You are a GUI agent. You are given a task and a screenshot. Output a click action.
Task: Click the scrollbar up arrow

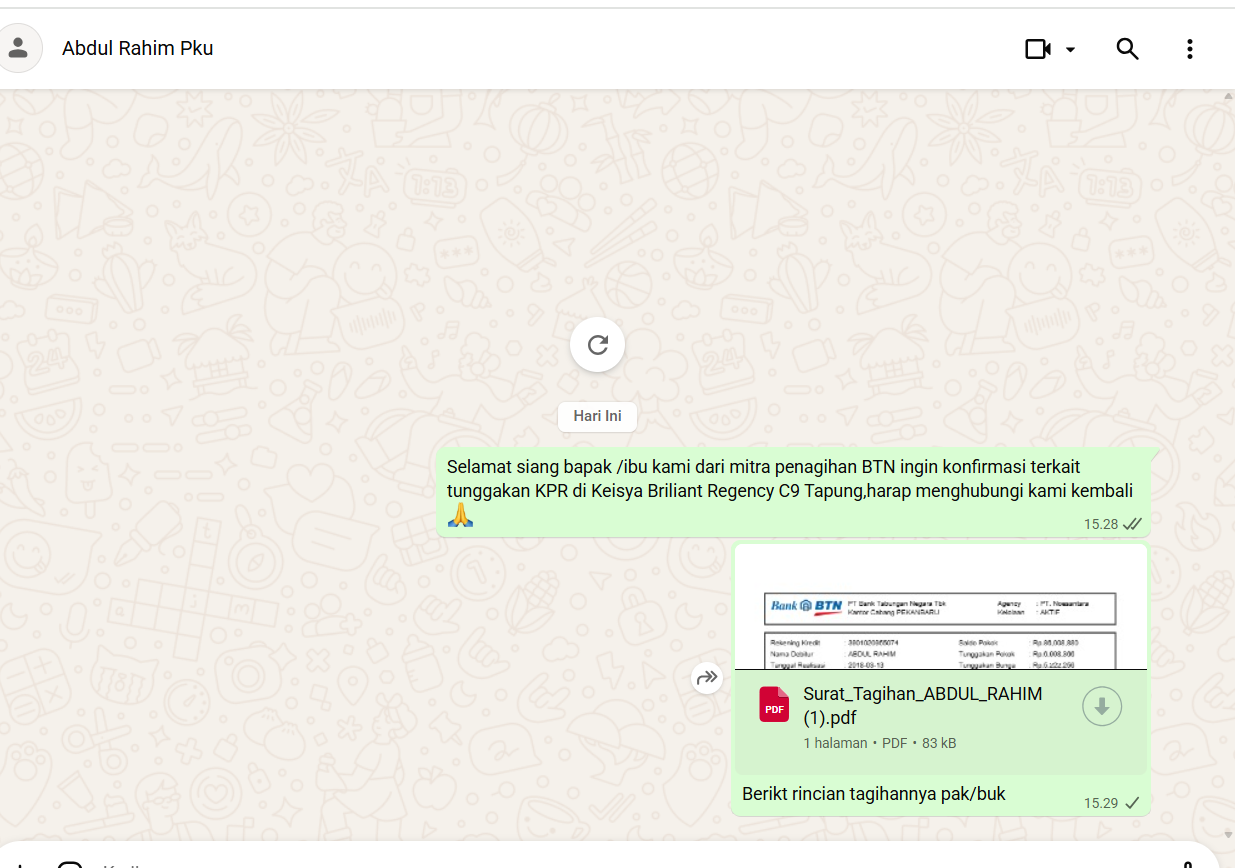point(1228,97)
